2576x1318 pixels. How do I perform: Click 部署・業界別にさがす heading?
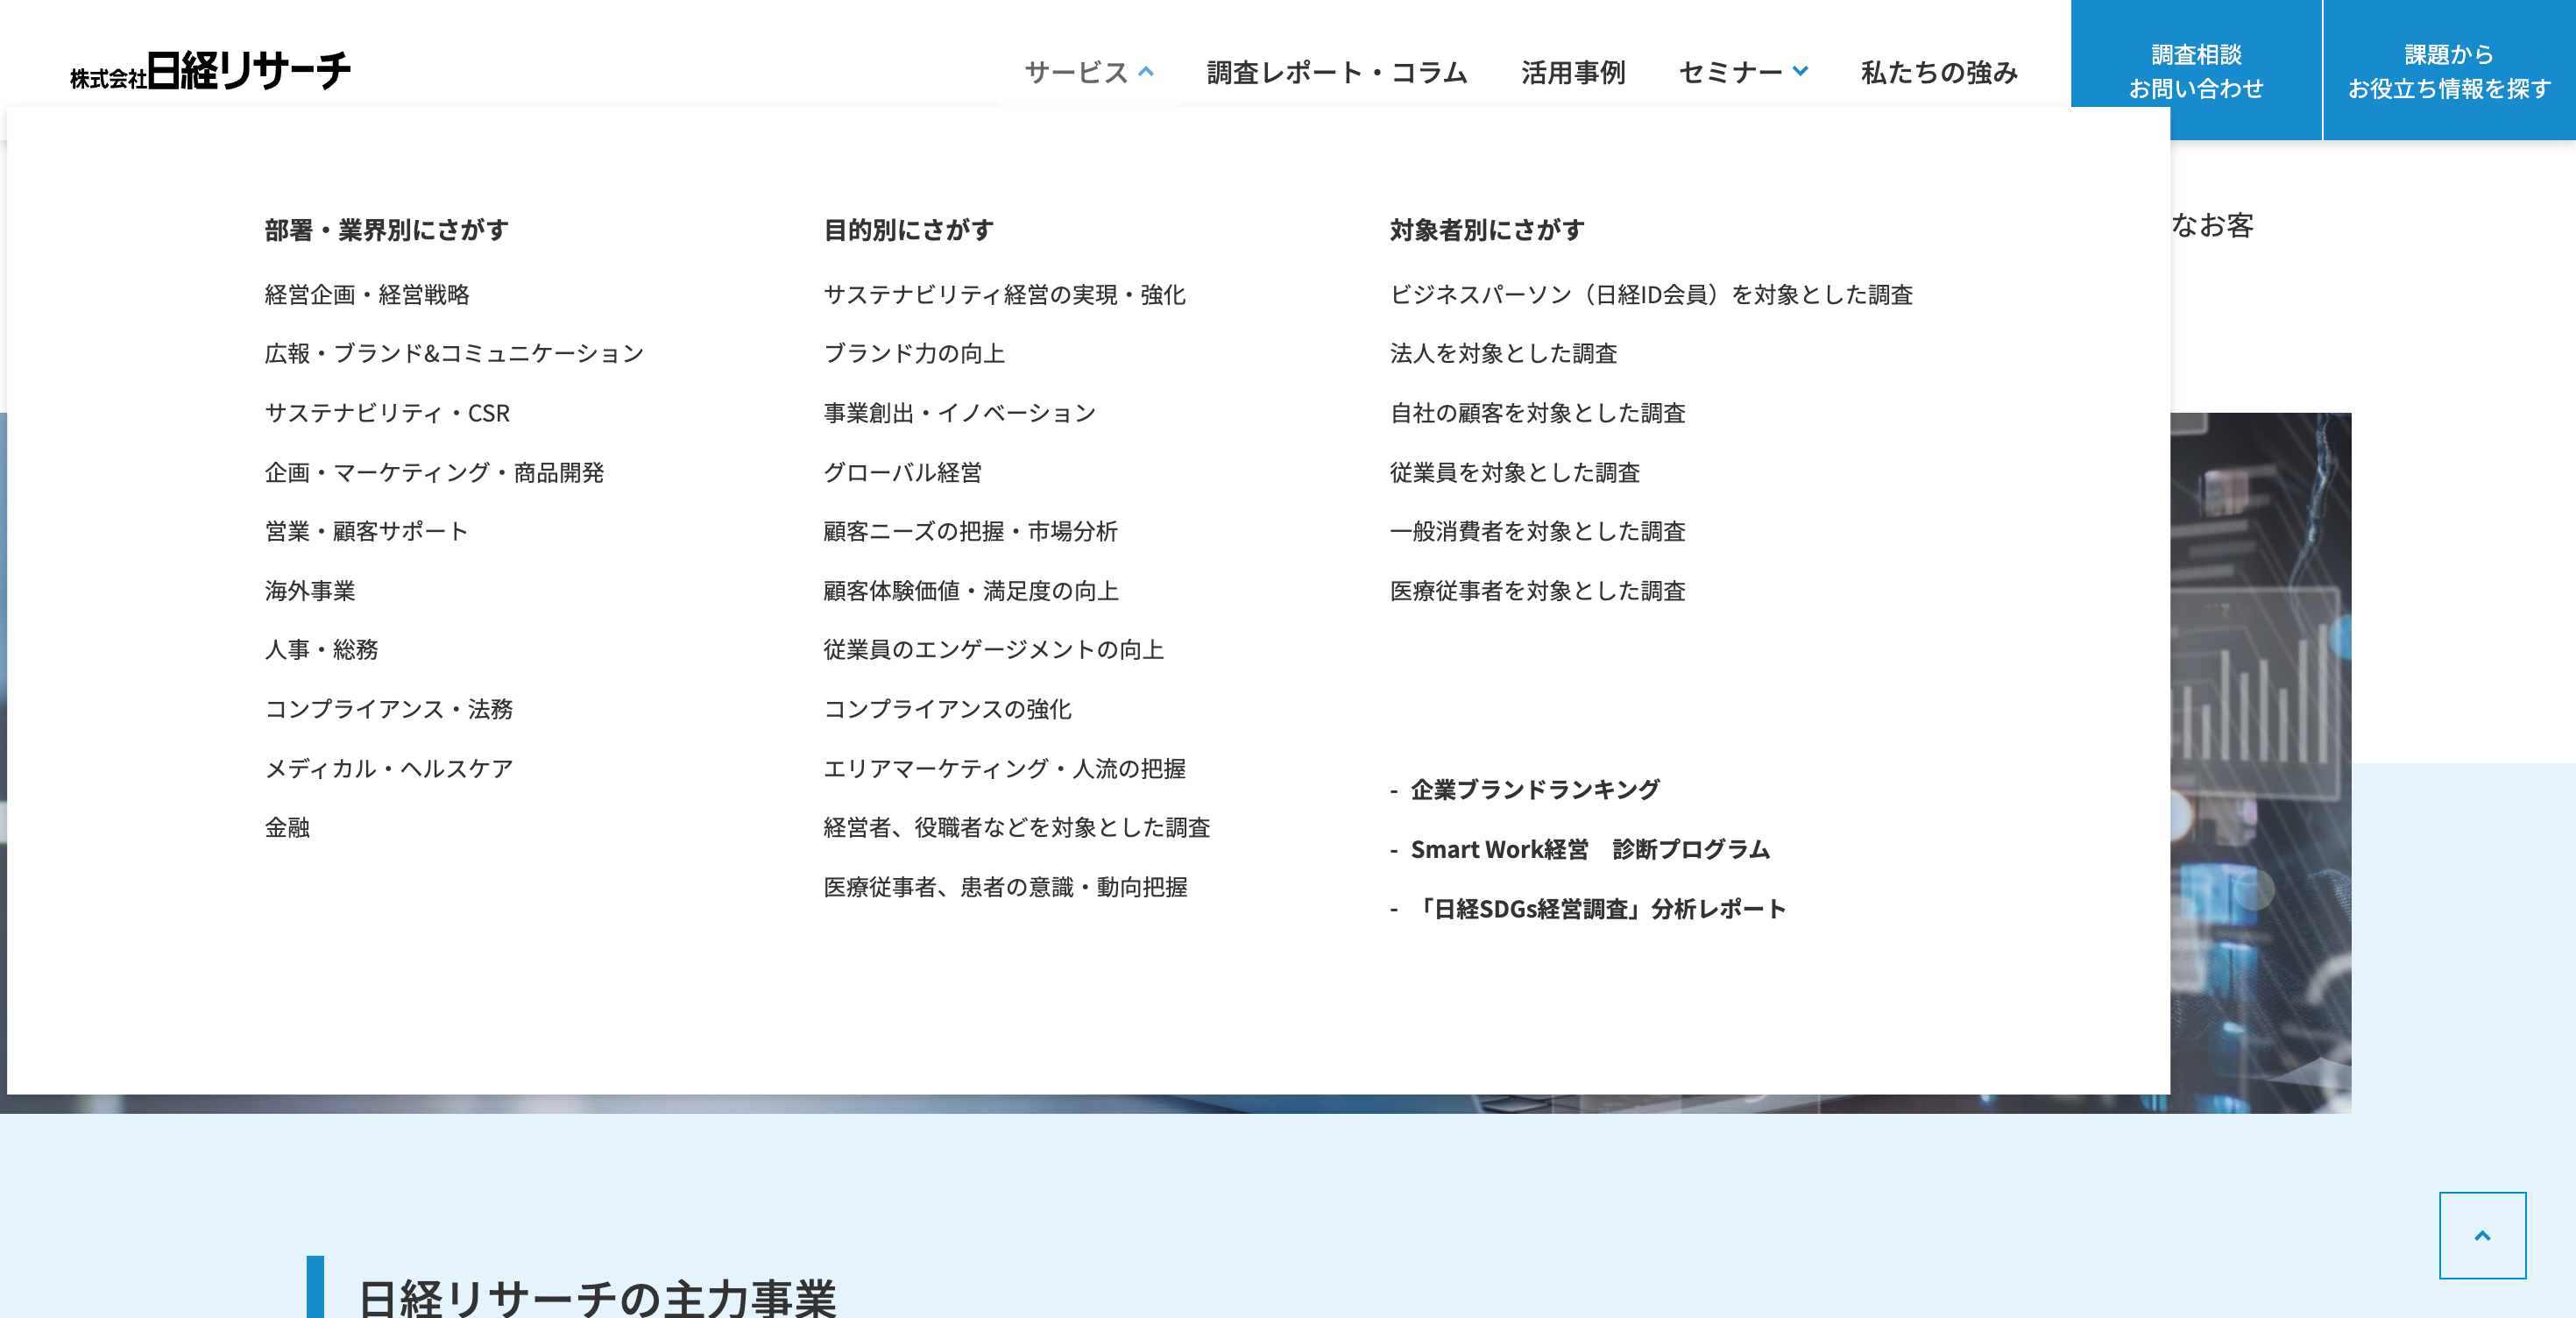coord(386,230)
